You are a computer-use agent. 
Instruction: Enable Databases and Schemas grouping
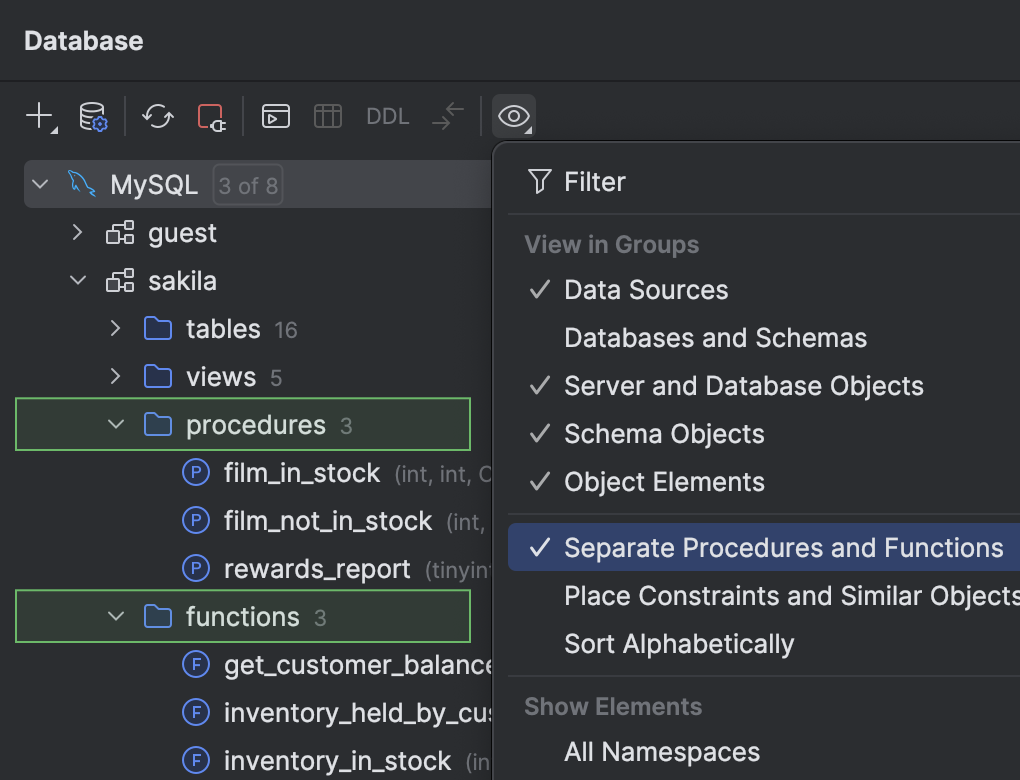point(715,337)
